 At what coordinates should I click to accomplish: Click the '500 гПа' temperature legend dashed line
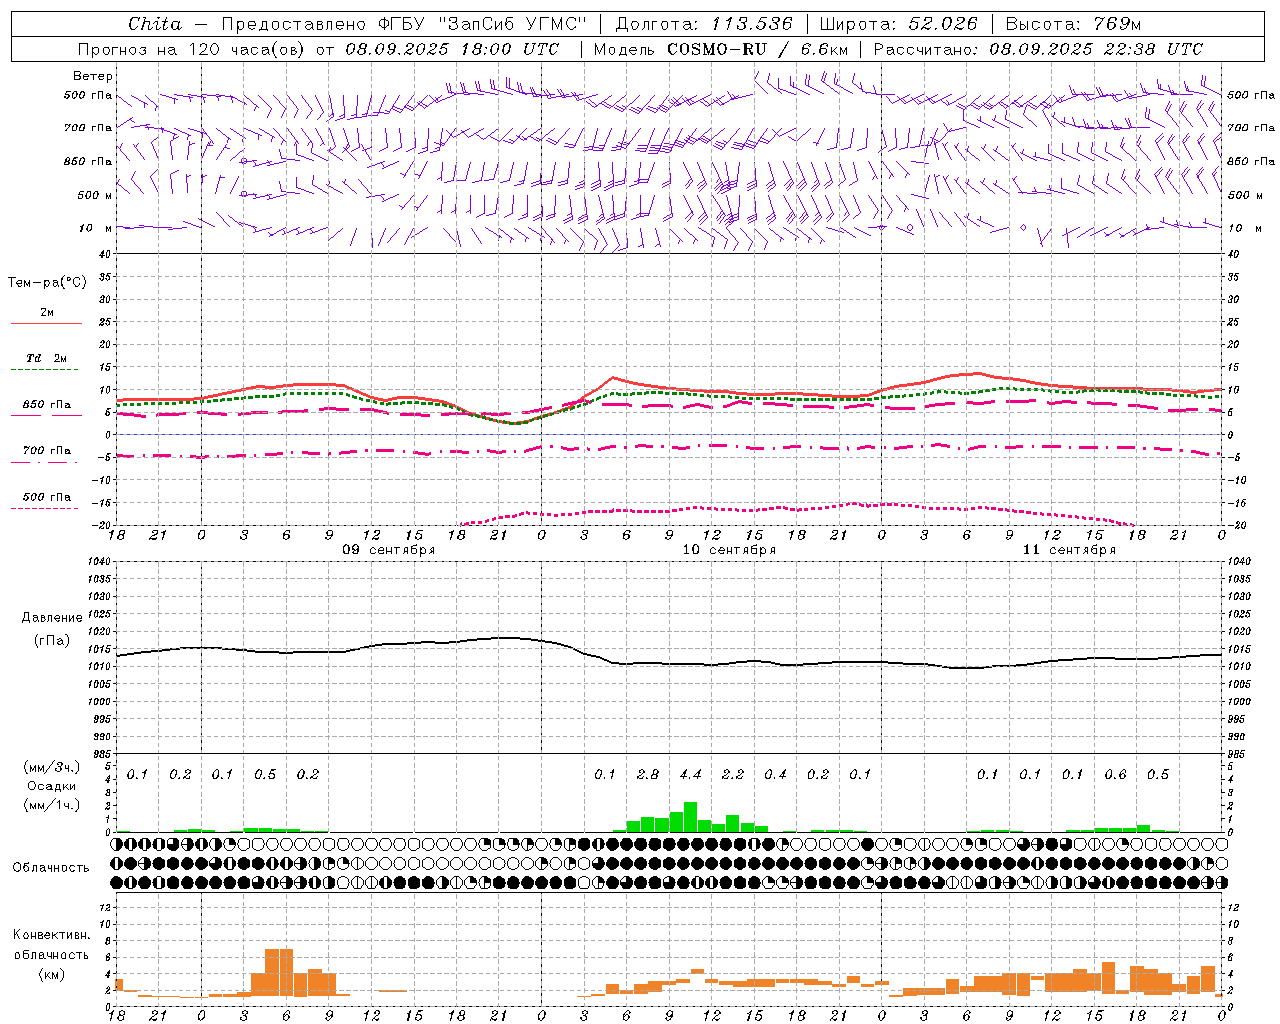45,508
